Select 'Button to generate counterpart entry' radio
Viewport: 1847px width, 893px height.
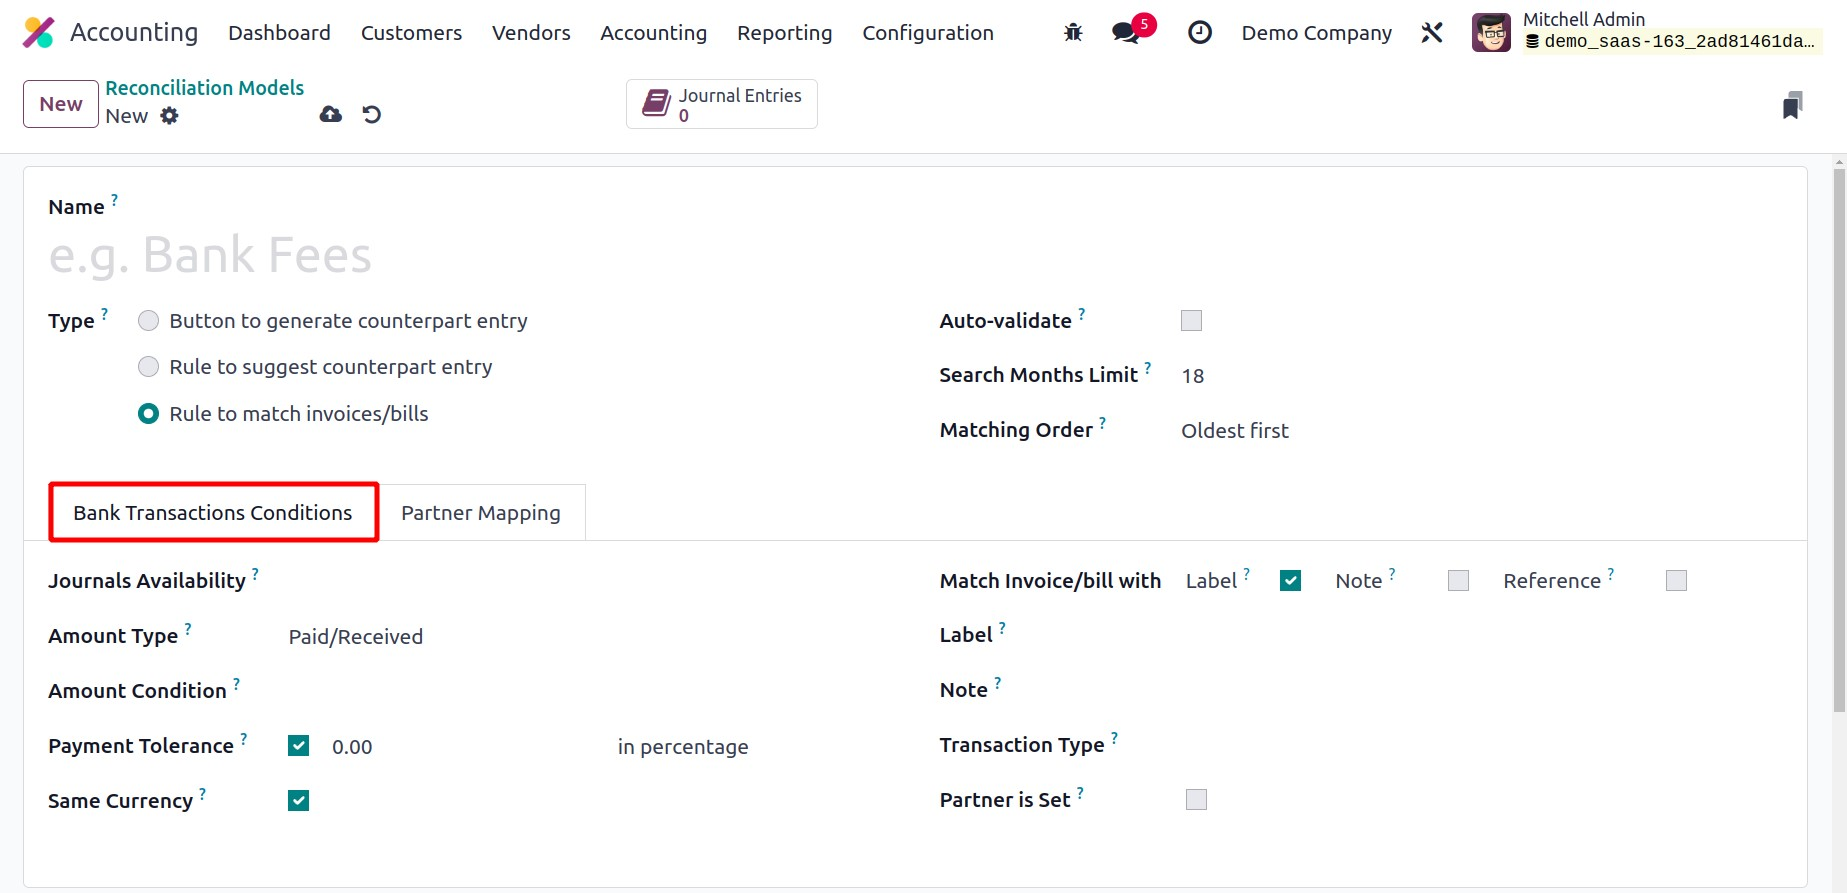click(x=149, y=321)
